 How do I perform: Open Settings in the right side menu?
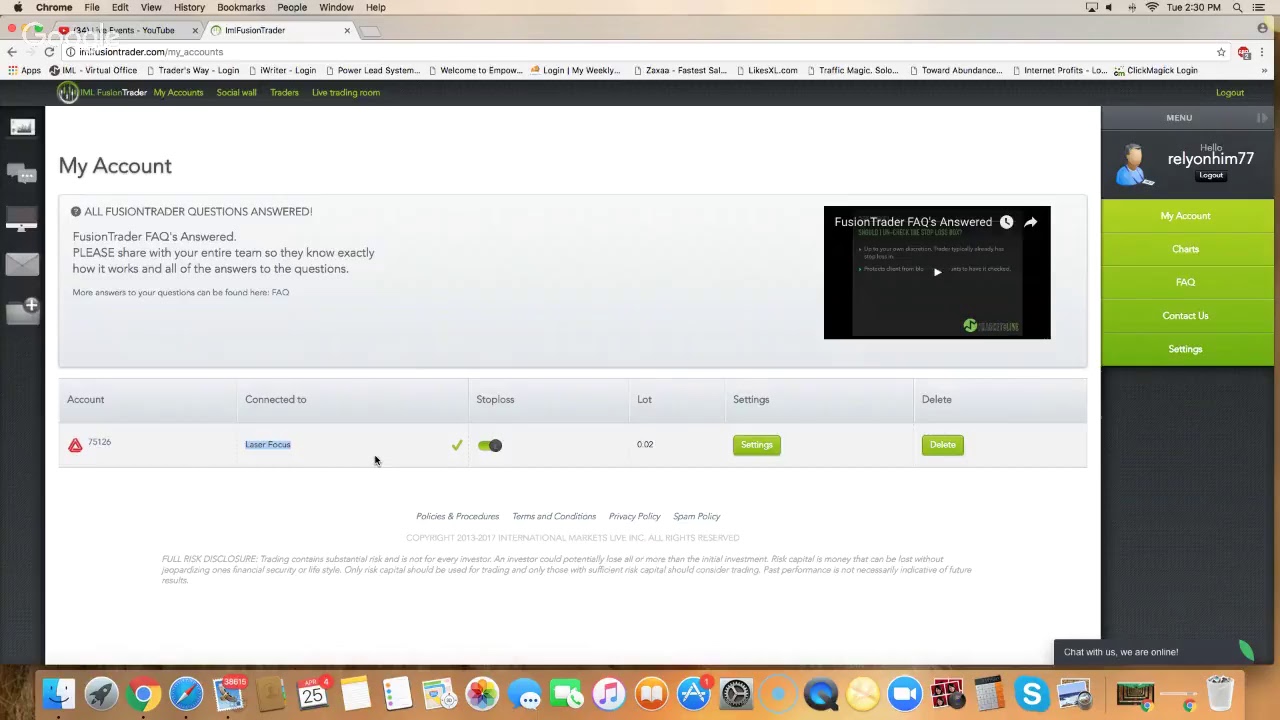[x=1185, y=349]
